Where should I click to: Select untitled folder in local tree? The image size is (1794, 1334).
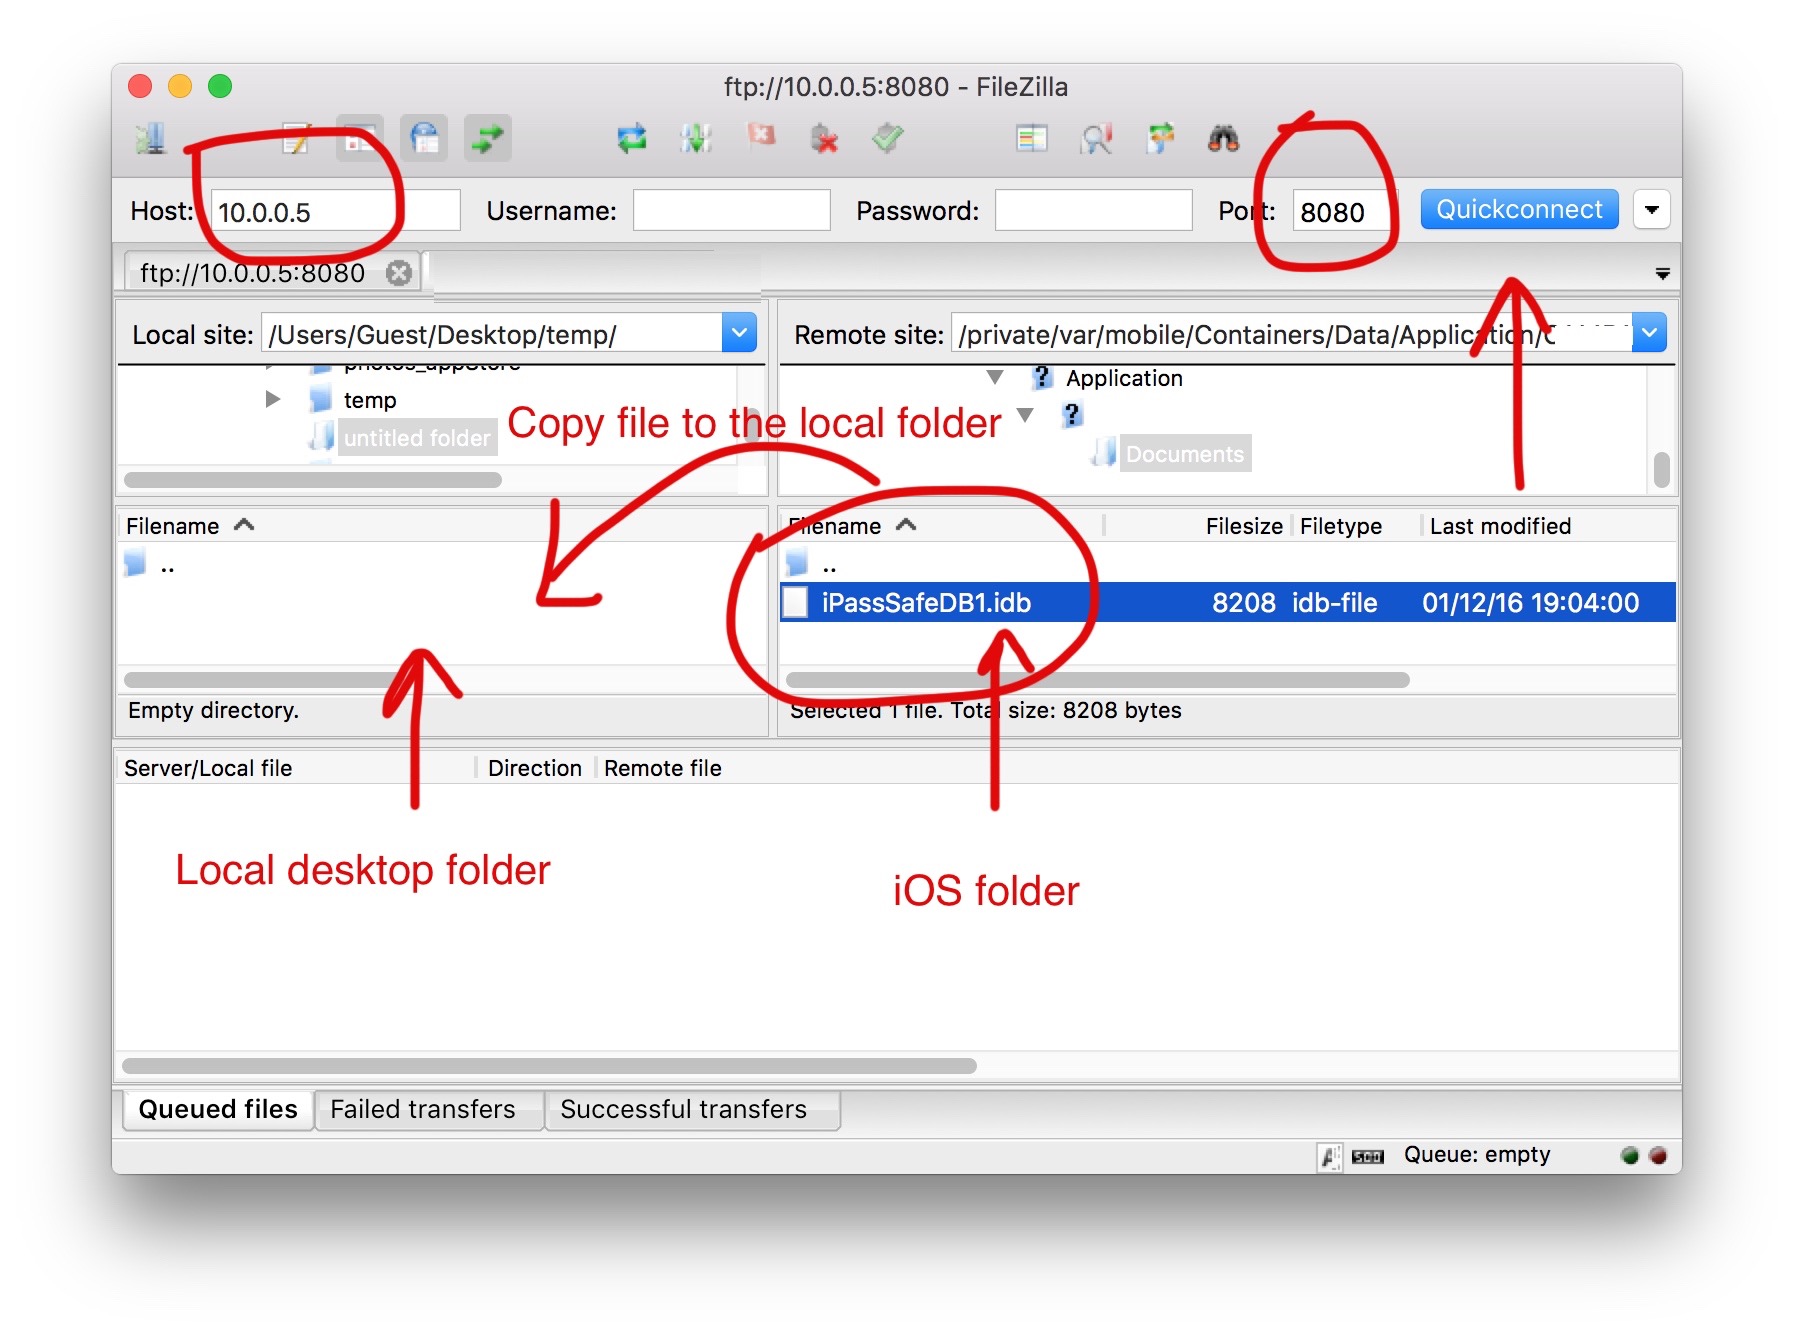(417, 438)
